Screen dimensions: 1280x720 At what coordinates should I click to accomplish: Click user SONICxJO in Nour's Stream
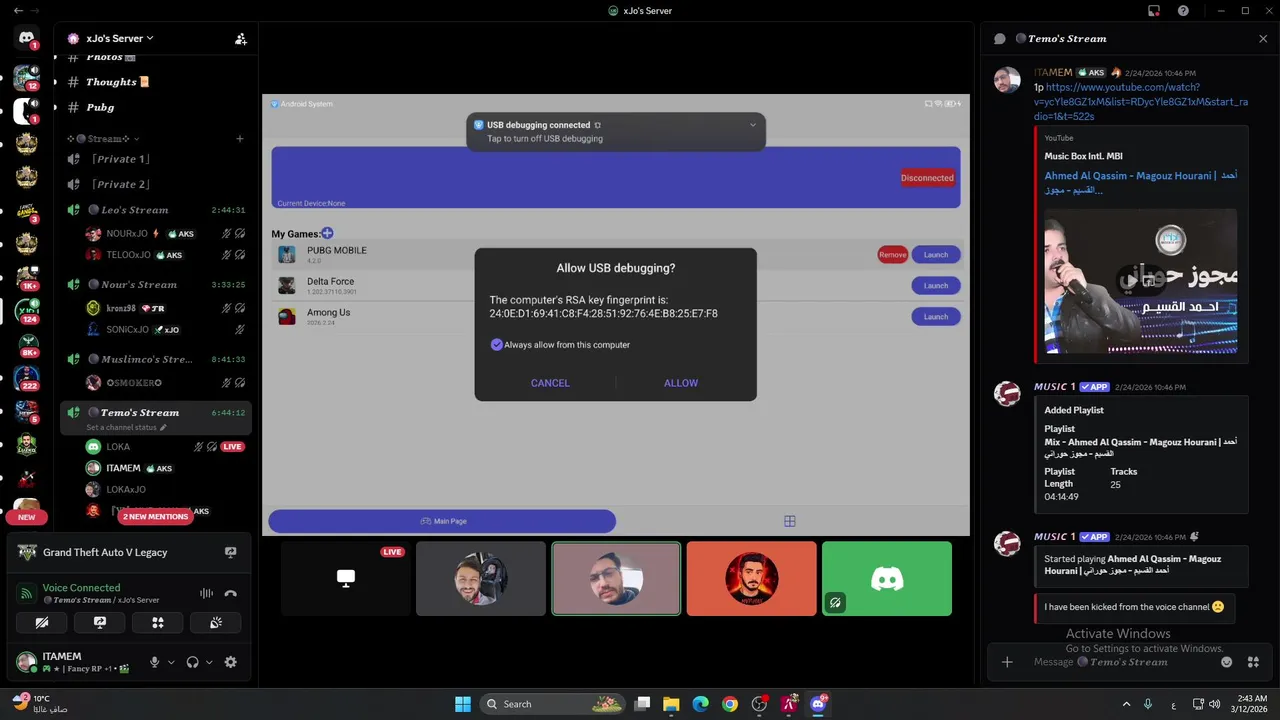[x=127, y=330]
